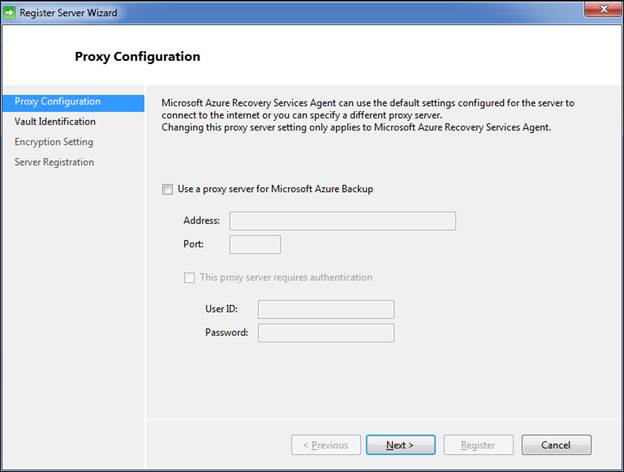
Task: Focus the User ID text box
Action: [326, 309]
